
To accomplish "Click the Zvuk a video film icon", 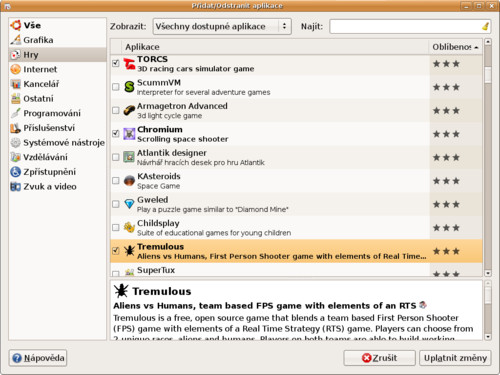I will [16, 187].
